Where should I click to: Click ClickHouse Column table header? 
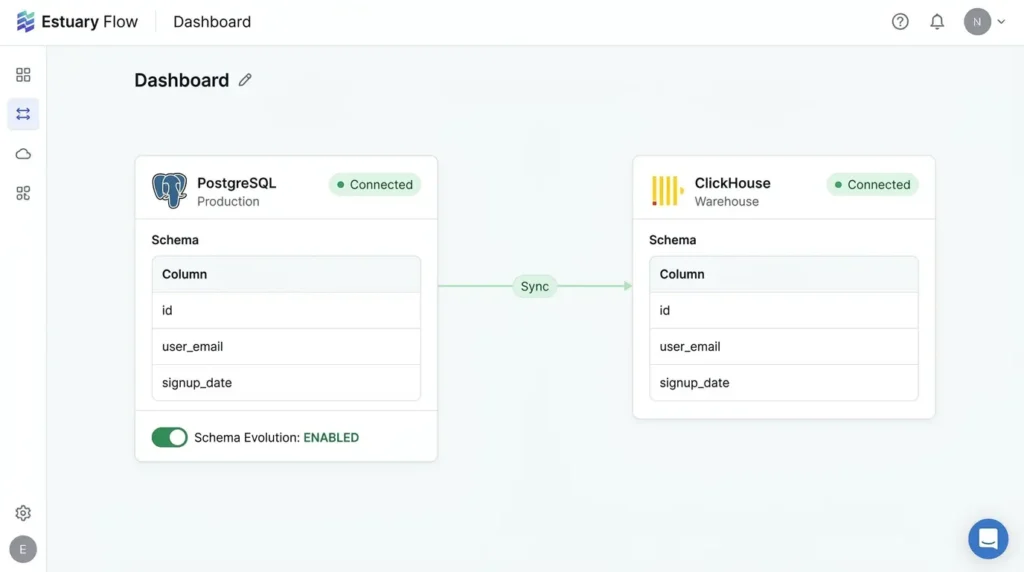(x=784, y=274)
